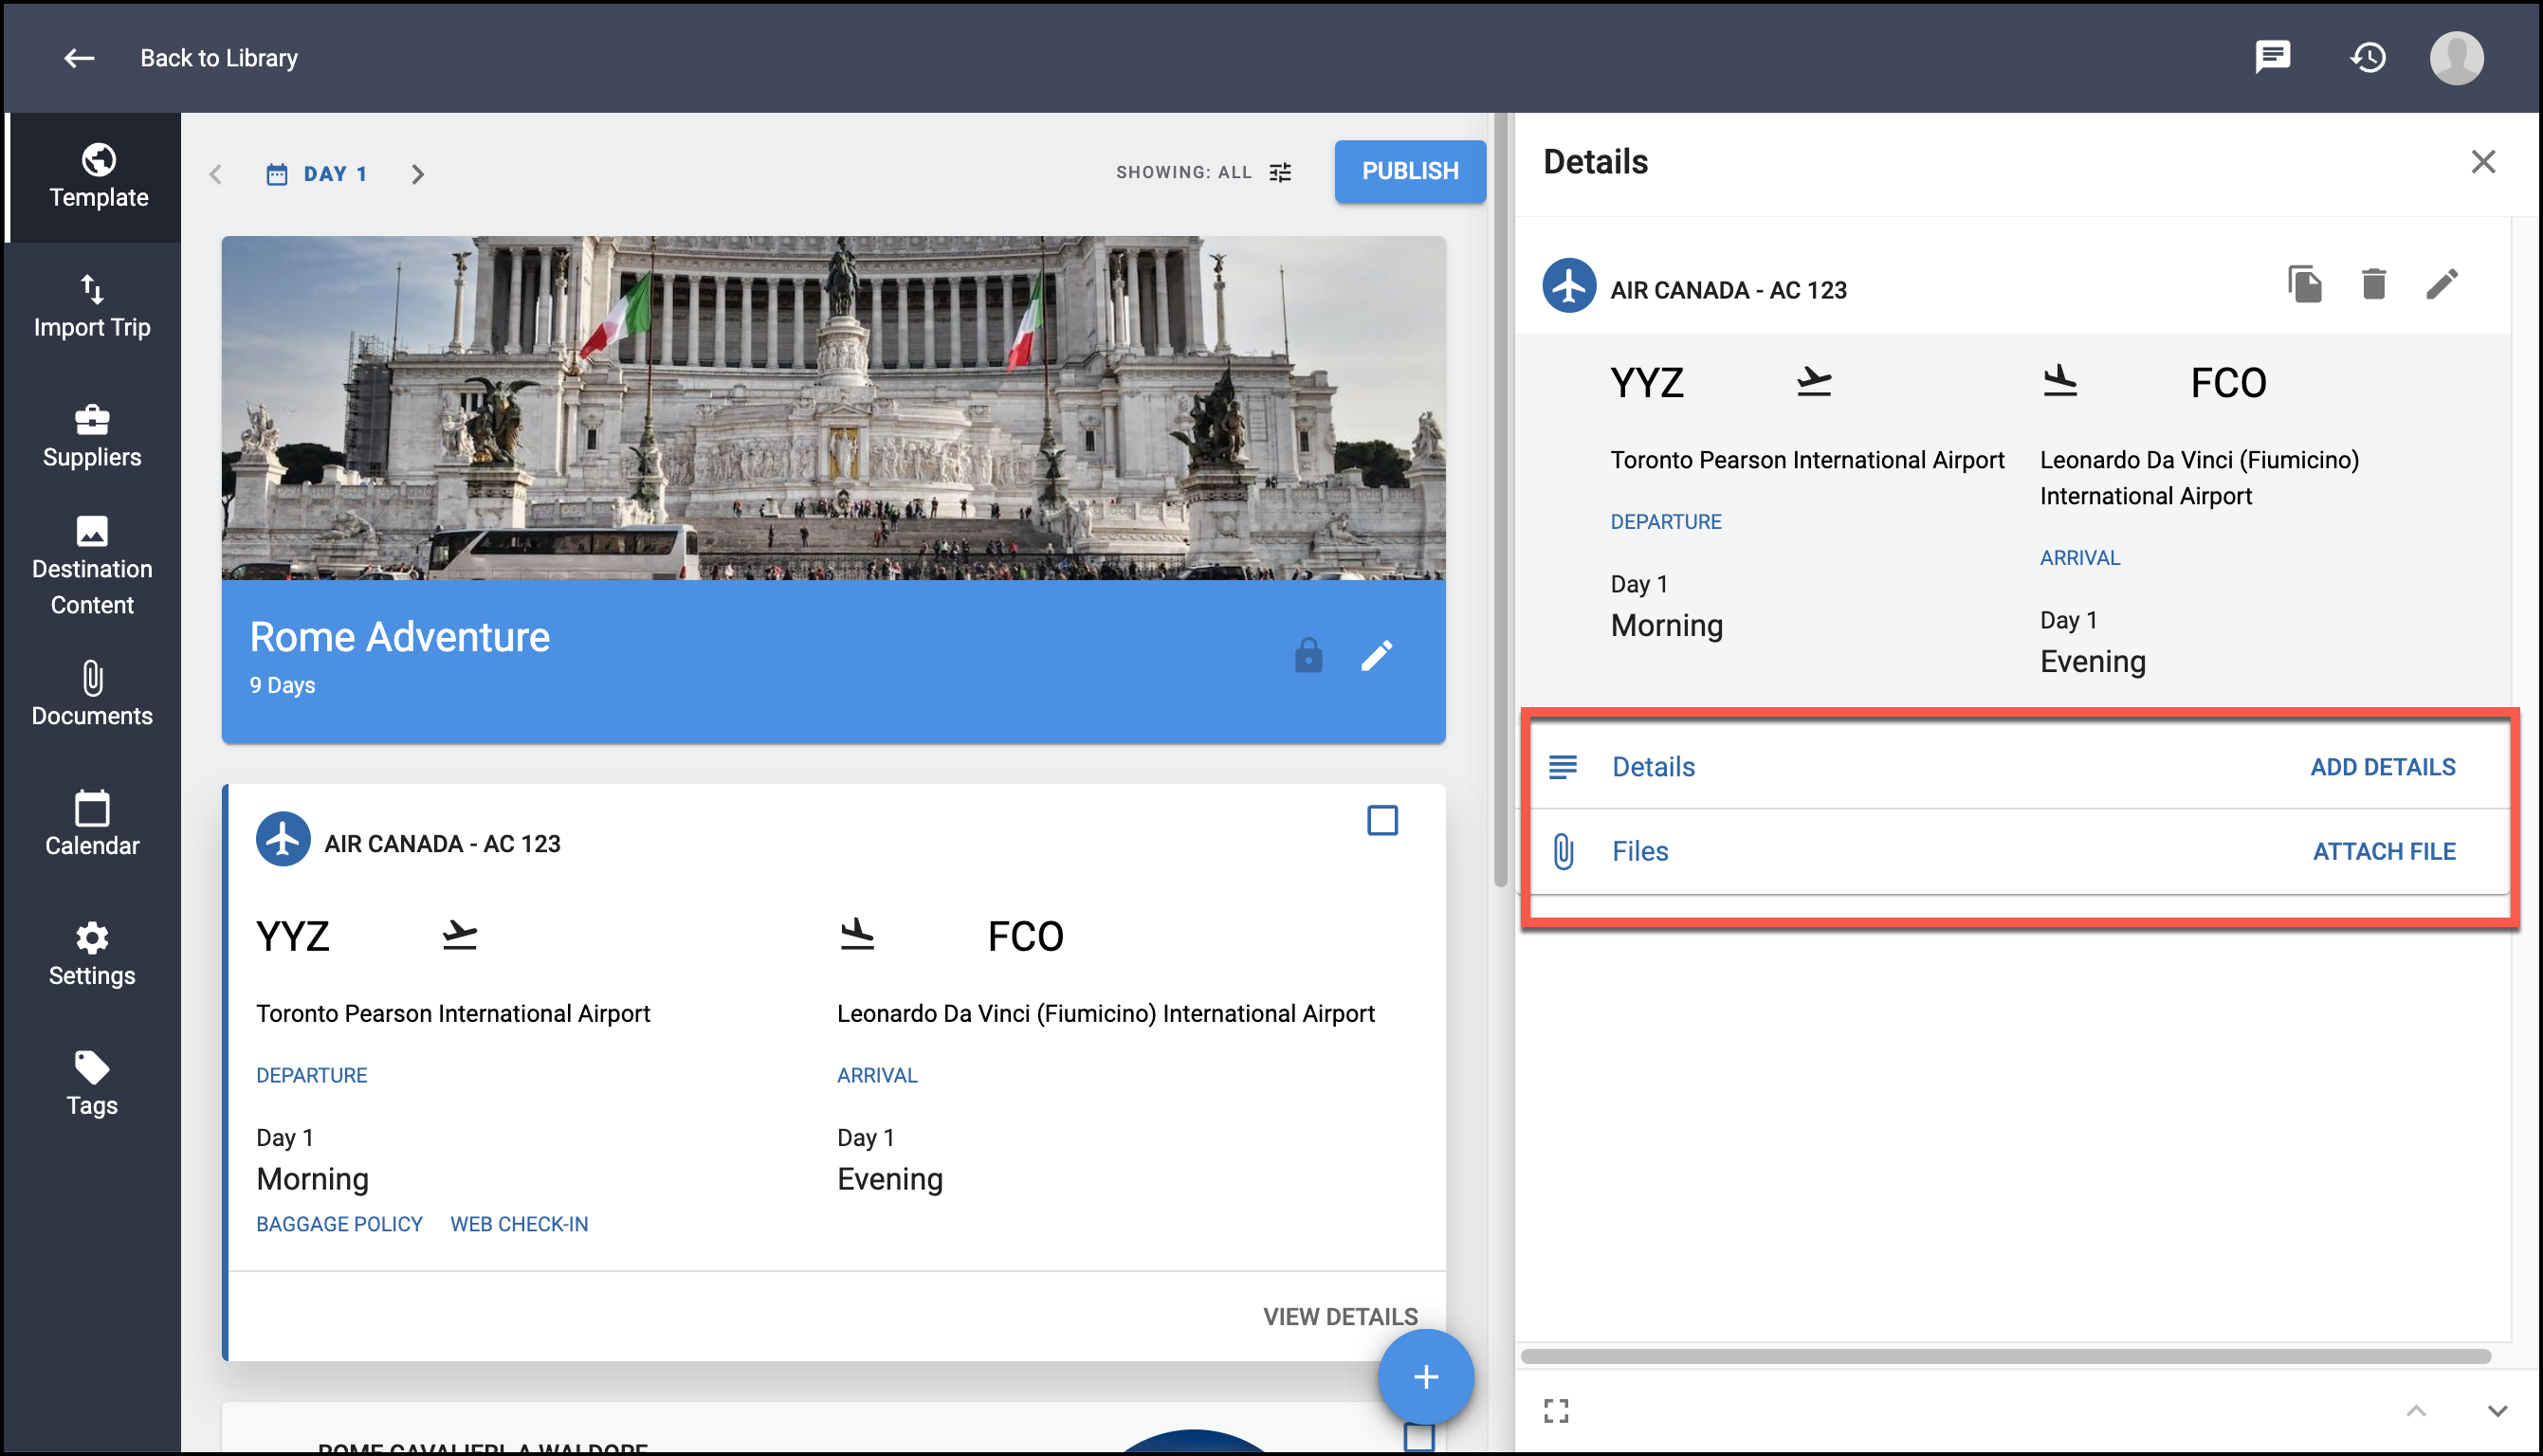Viewport: 2543px width, 1456px height.
Task: Click VIEW DETAILS on the flight card
Action: [x=1340, y=1317]
